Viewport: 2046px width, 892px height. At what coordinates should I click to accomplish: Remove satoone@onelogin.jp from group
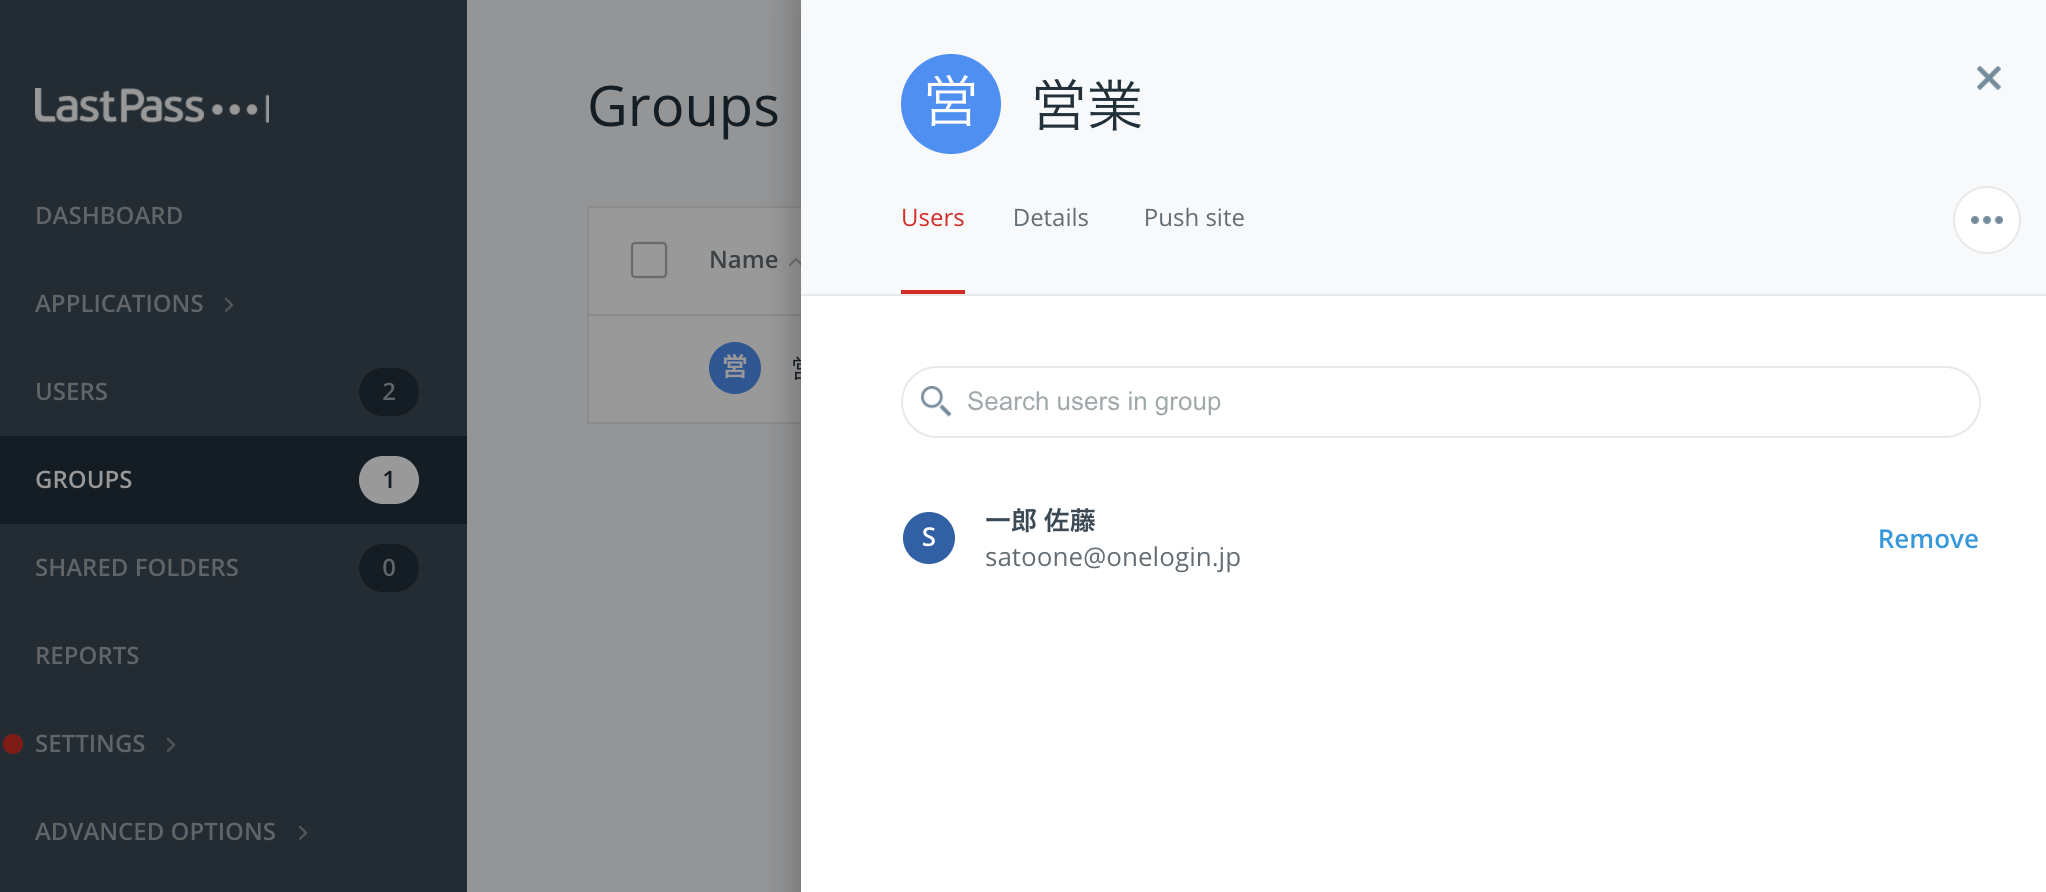tap(1928, 539)
